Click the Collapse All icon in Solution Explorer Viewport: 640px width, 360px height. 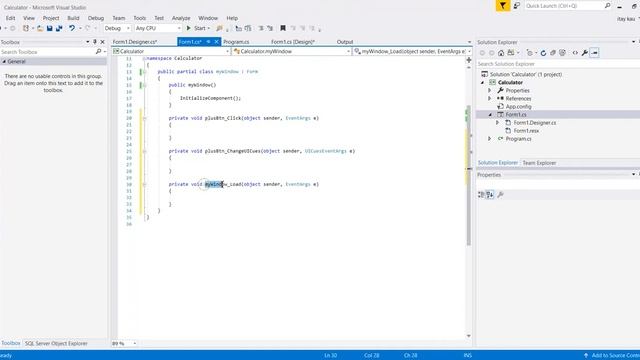click(553, 53)
